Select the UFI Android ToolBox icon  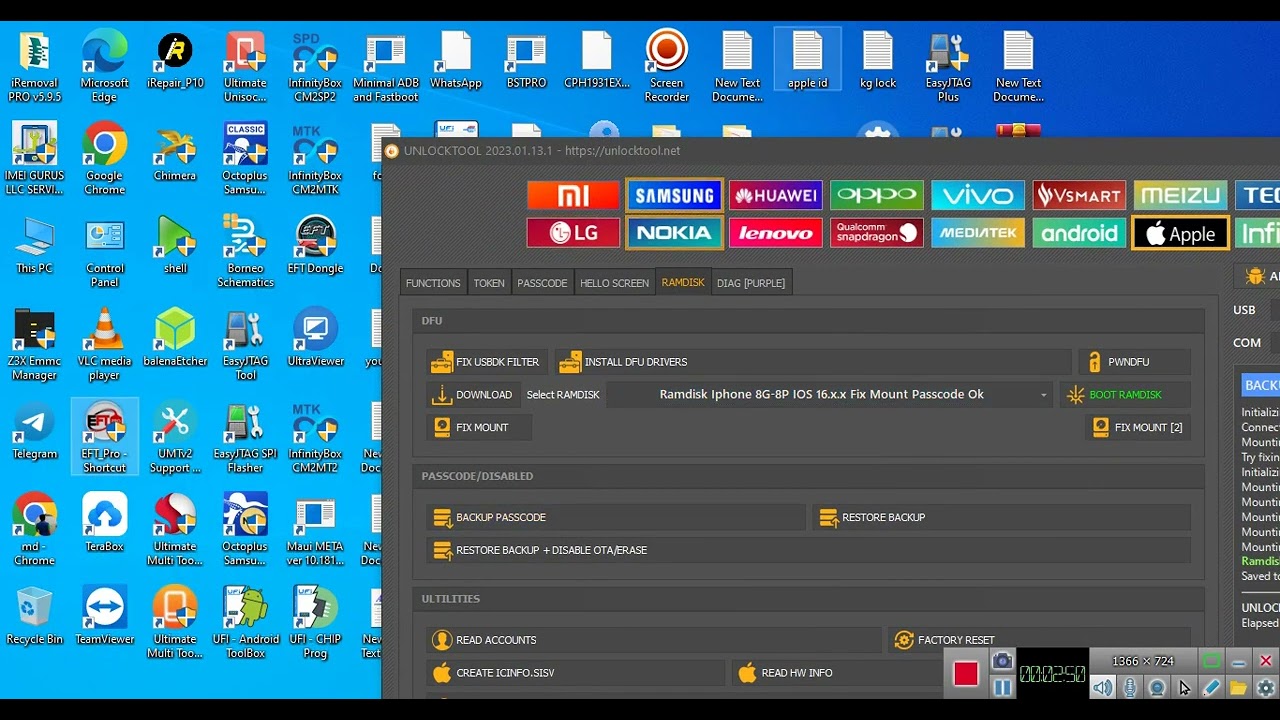[x=245, y=623]
